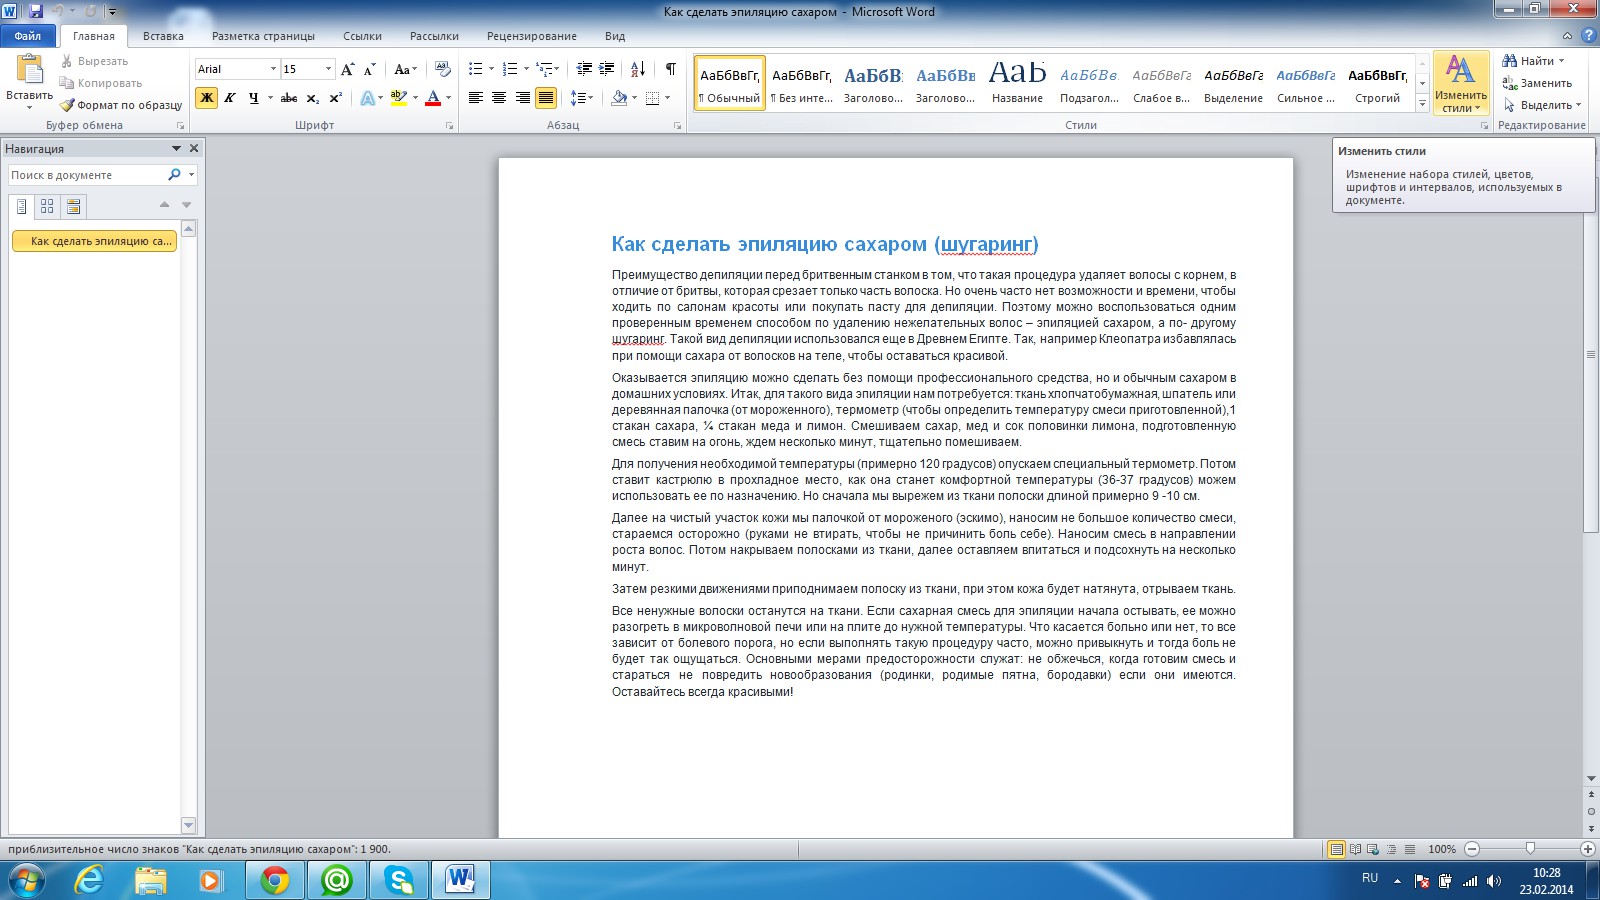Open the File (Файл) tab
Image resolution: width=1600 pixels, height=900 pixels.
tap(28, 36)
